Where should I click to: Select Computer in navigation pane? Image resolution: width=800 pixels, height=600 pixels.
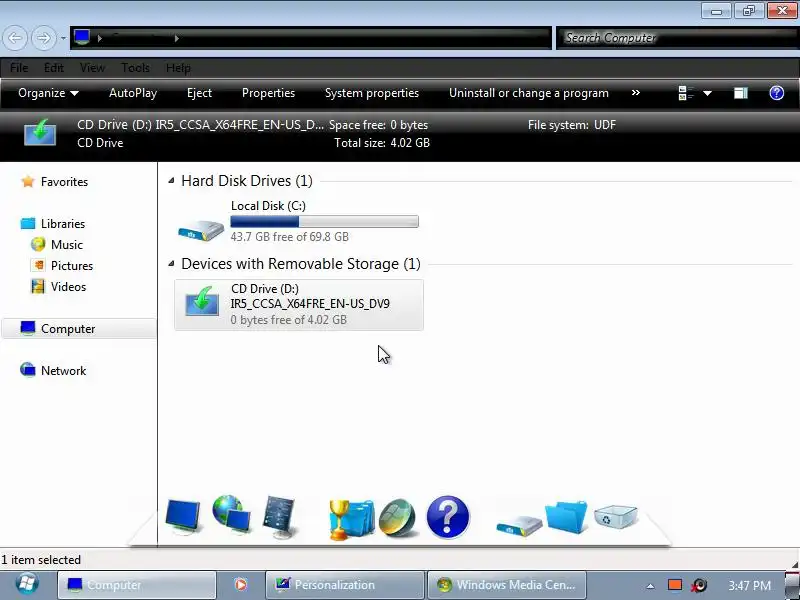79,329
